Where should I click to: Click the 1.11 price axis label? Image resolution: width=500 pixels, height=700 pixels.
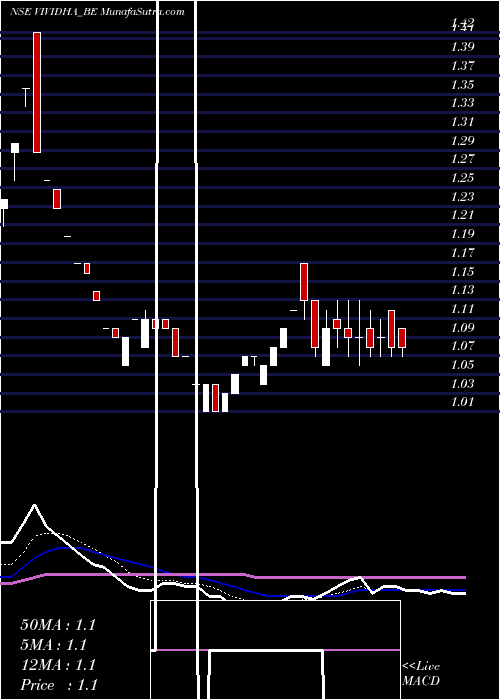[x=462, y=308]
